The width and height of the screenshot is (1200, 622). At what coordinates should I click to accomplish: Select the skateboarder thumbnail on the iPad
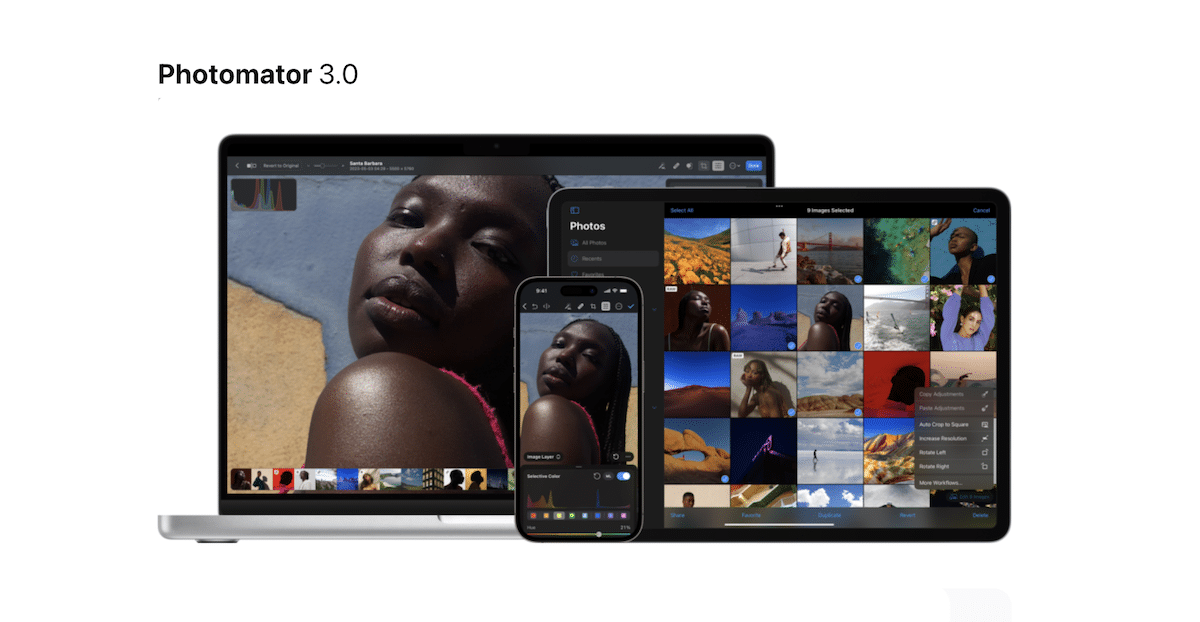[763, 250]
